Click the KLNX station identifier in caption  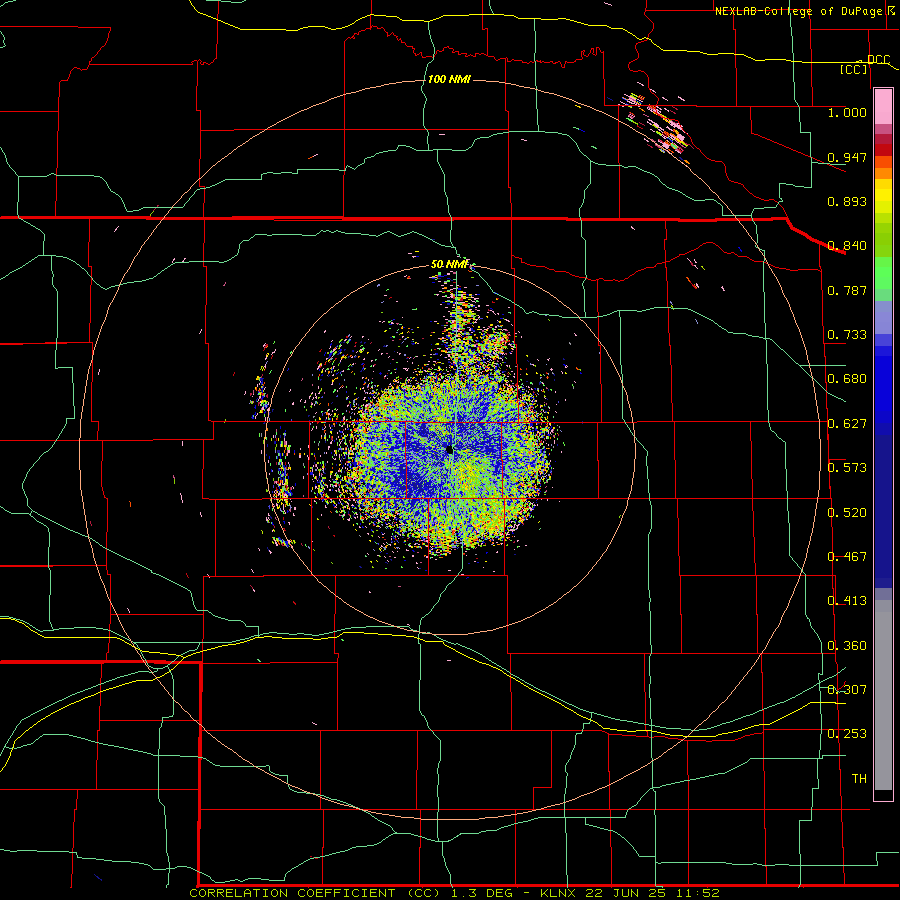pyautogui.click(x=559, y=893)
